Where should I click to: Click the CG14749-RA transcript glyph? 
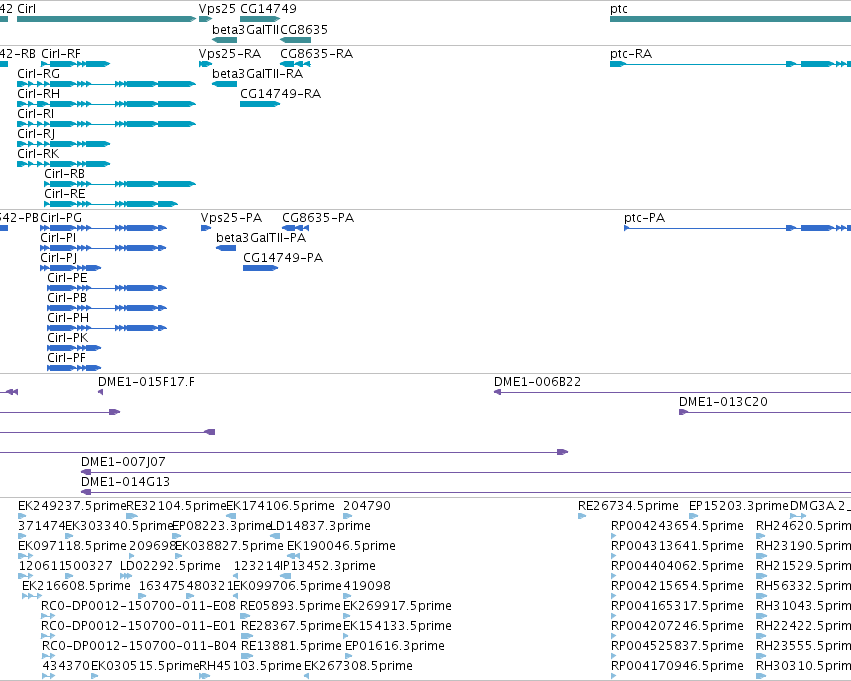(x=260, y=104)
